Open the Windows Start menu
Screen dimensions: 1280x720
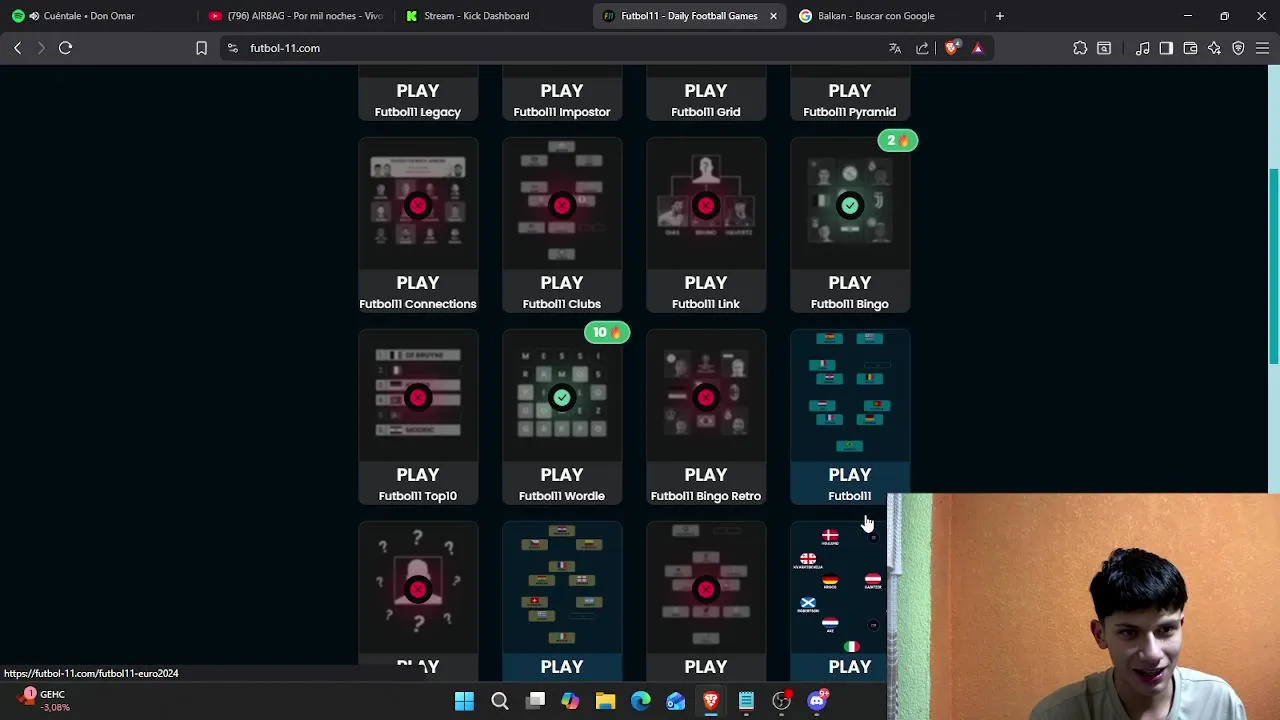tap(464, 701)
